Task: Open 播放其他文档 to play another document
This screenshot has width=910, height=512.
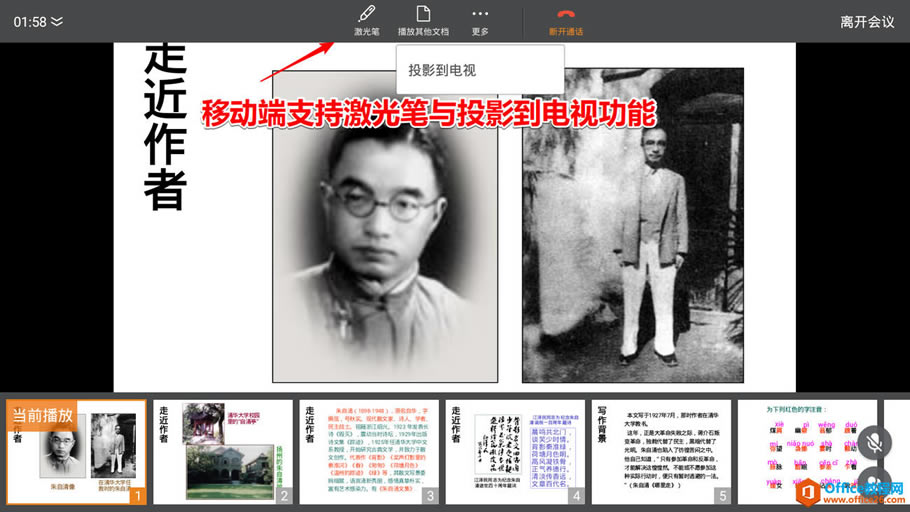Action: [x=423, y=20]
